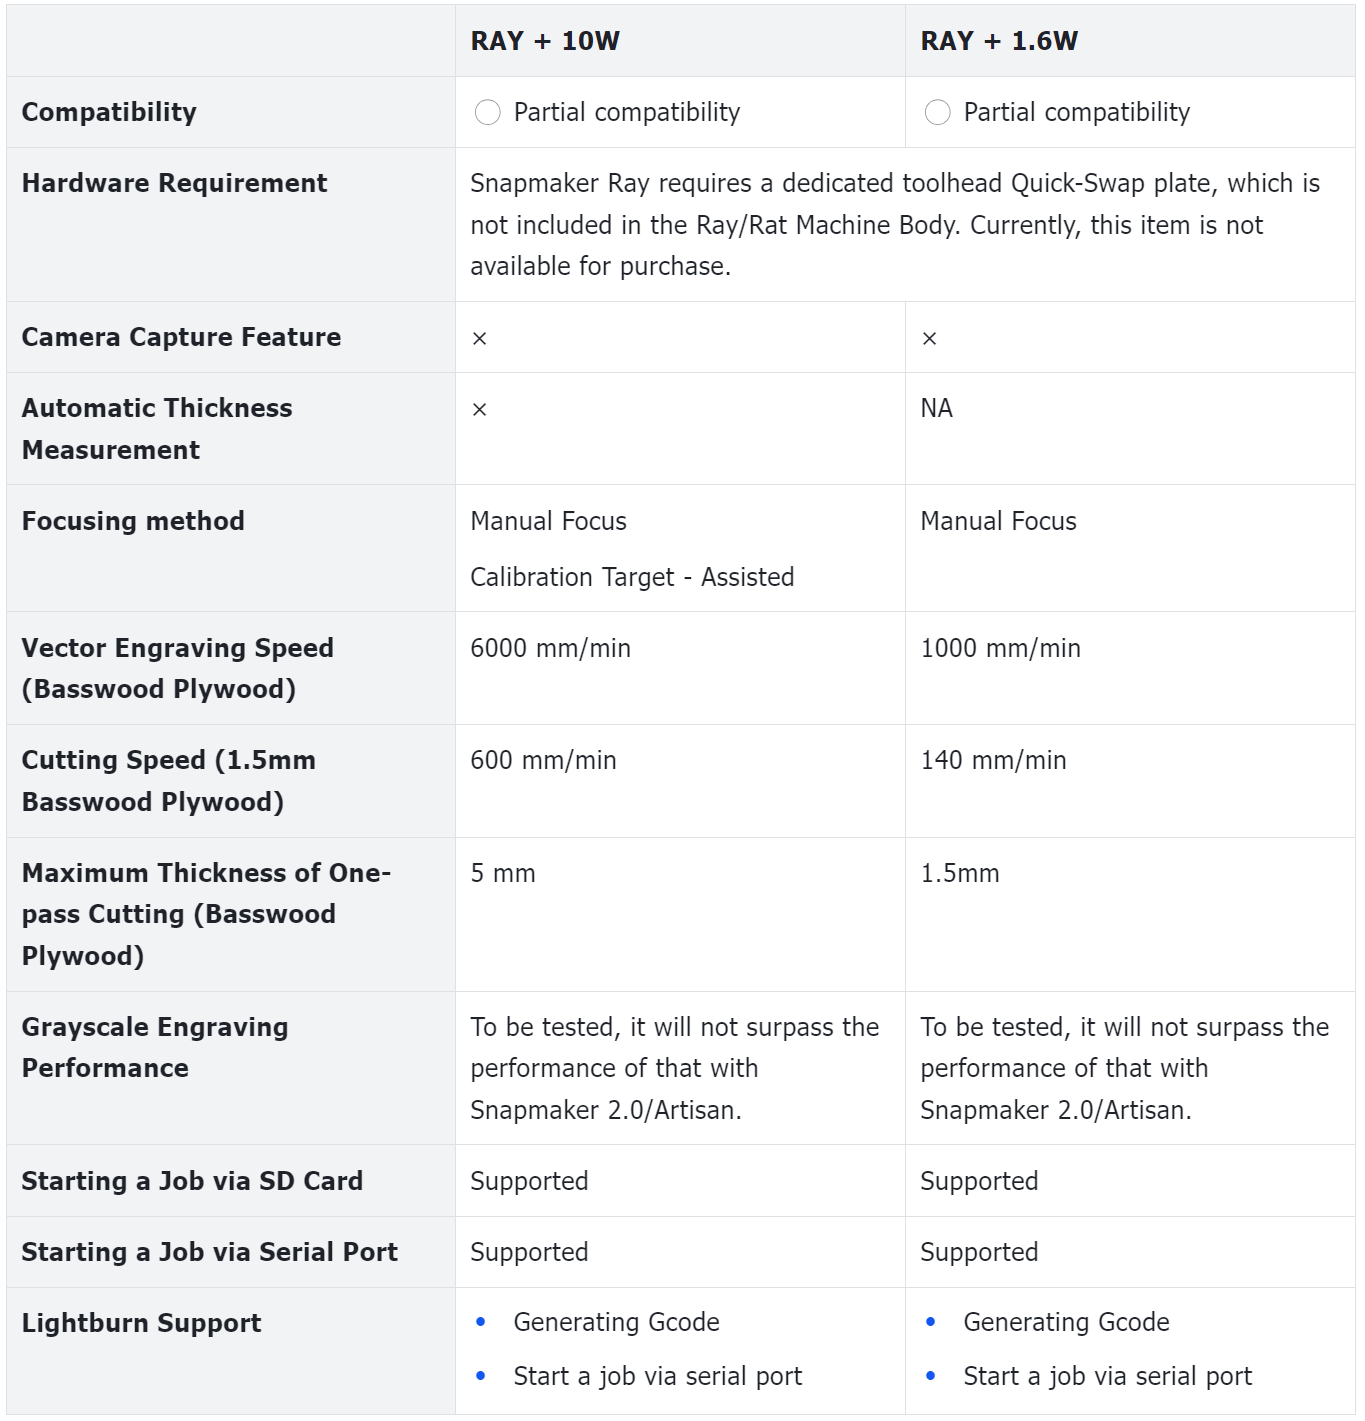
Task: Click bullet beside Generating Gcode under RAY + 1.6W
Action: pos(931,1323)
